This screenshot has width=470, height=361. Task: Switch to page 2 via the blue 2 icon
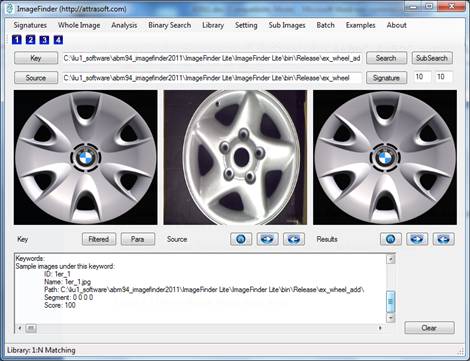(30, 40)
